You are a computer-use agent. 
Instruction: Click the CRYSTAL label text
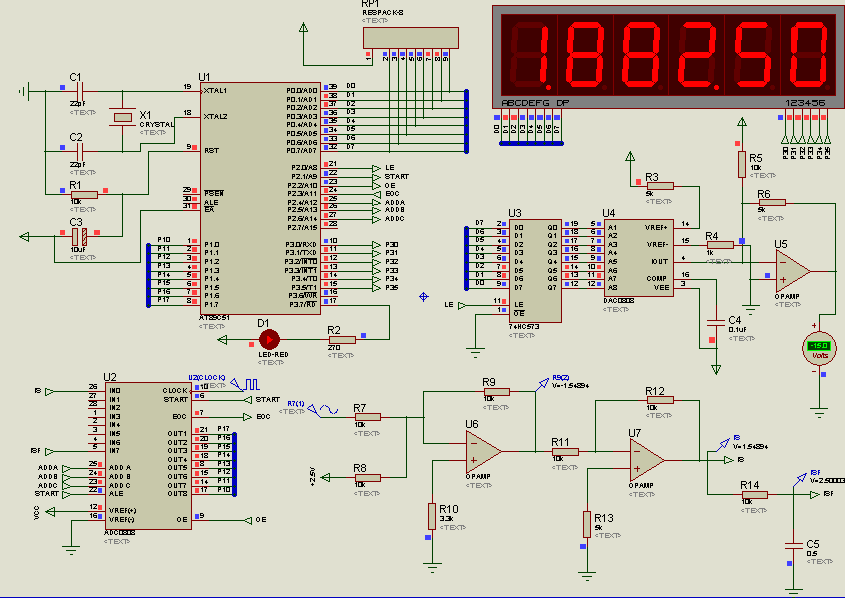click(157, 124)
